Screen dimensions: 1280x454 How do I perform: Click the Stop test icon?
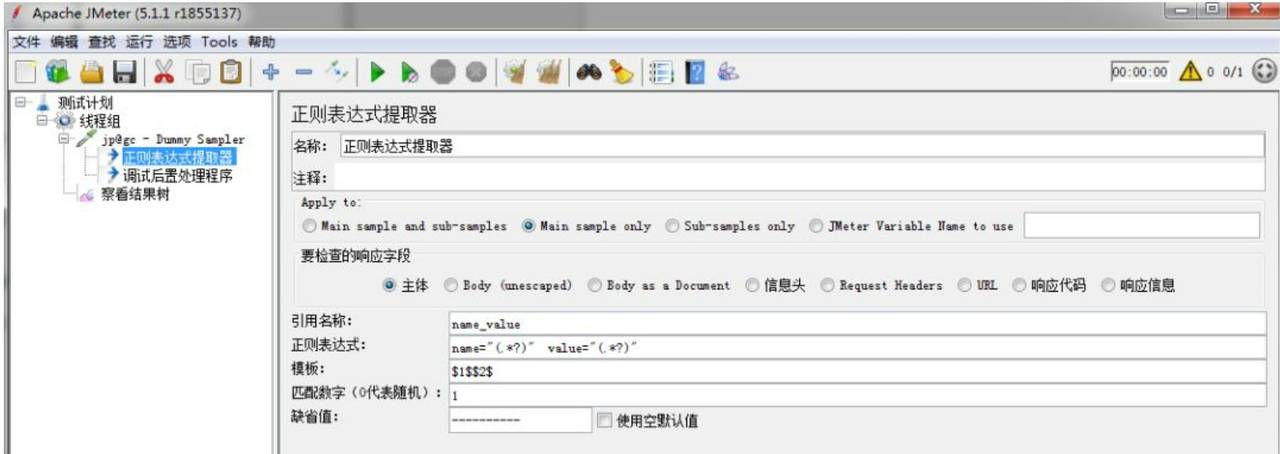[x=444, y=72]
